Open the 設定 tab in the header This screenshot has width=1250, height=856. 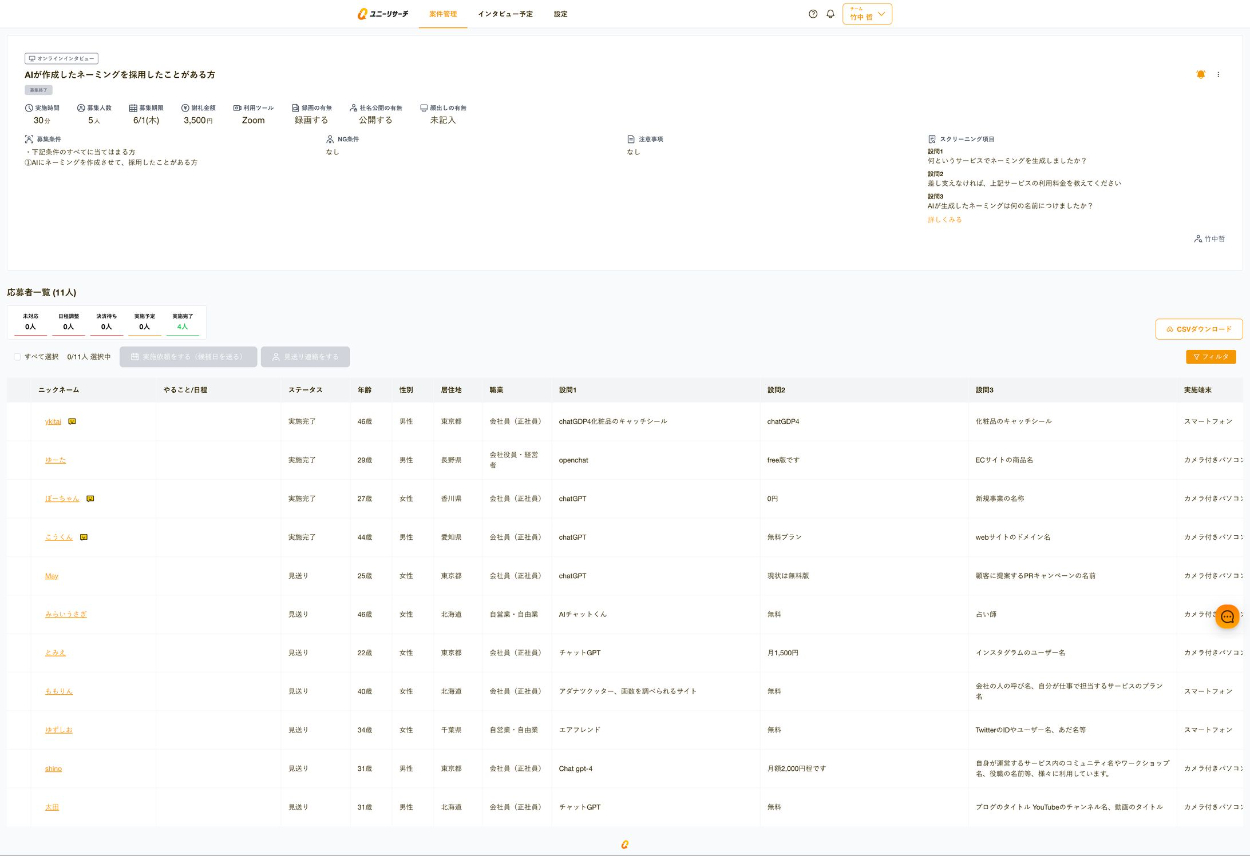pyautogui.click(x=560, y=14)
